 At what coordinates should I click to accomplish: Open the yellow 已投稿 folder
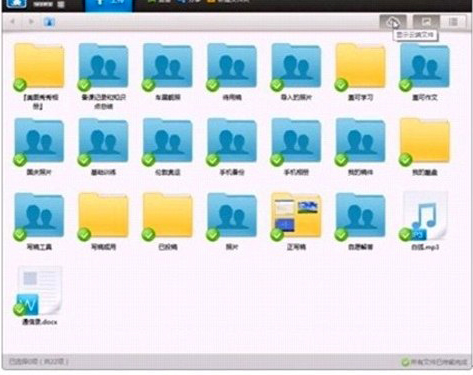[x=168, y=221]
